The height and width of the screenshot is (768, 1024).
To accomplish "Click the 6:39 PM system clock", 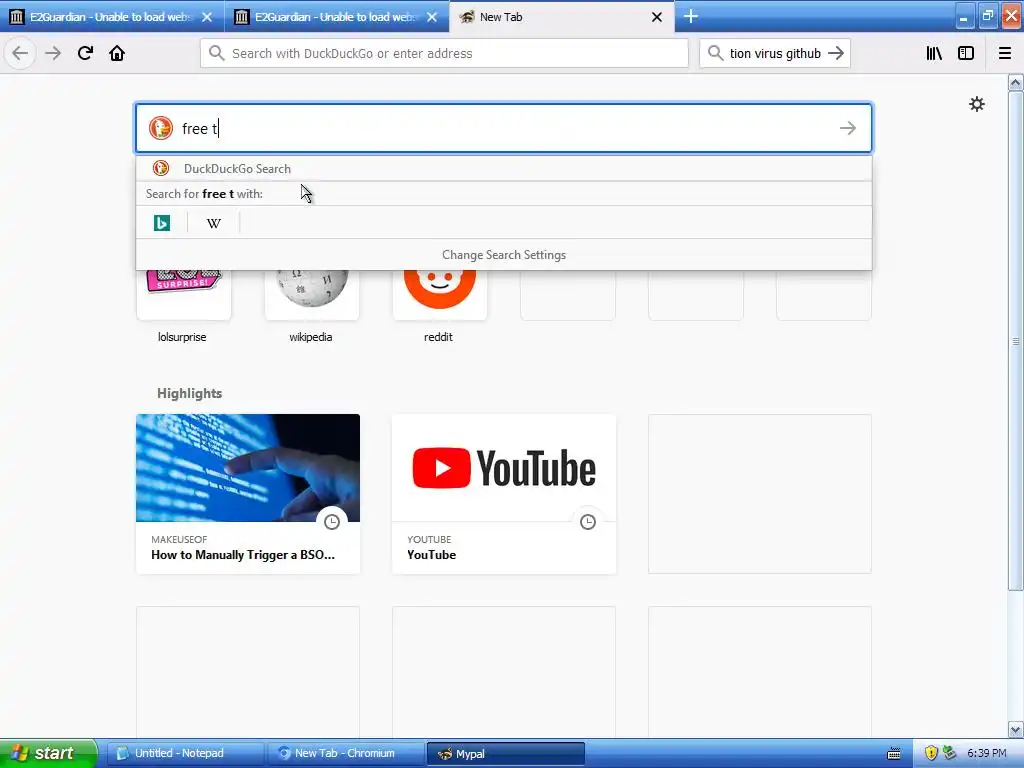I will point(987,753).
